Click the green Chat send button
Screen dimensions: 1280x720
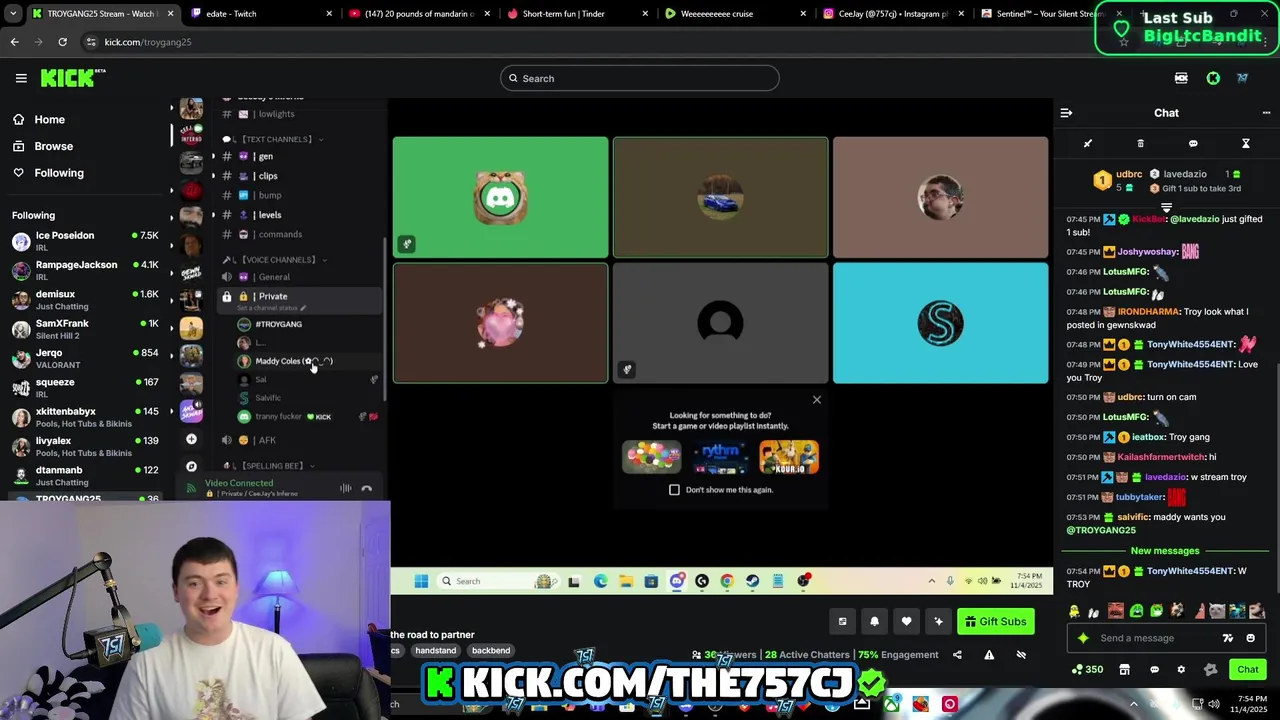(1248, 670)
